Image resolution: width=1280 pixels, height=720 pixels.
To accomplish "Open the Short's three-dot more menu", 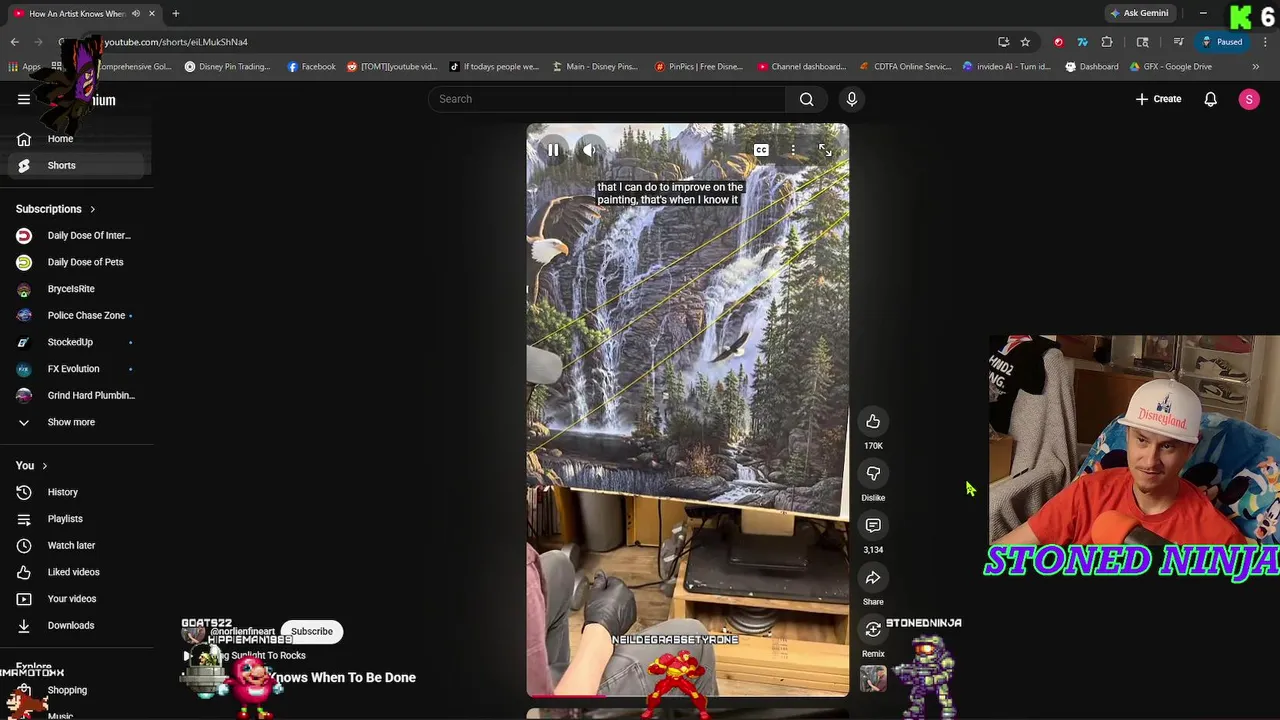I will (x=793, y=150).
